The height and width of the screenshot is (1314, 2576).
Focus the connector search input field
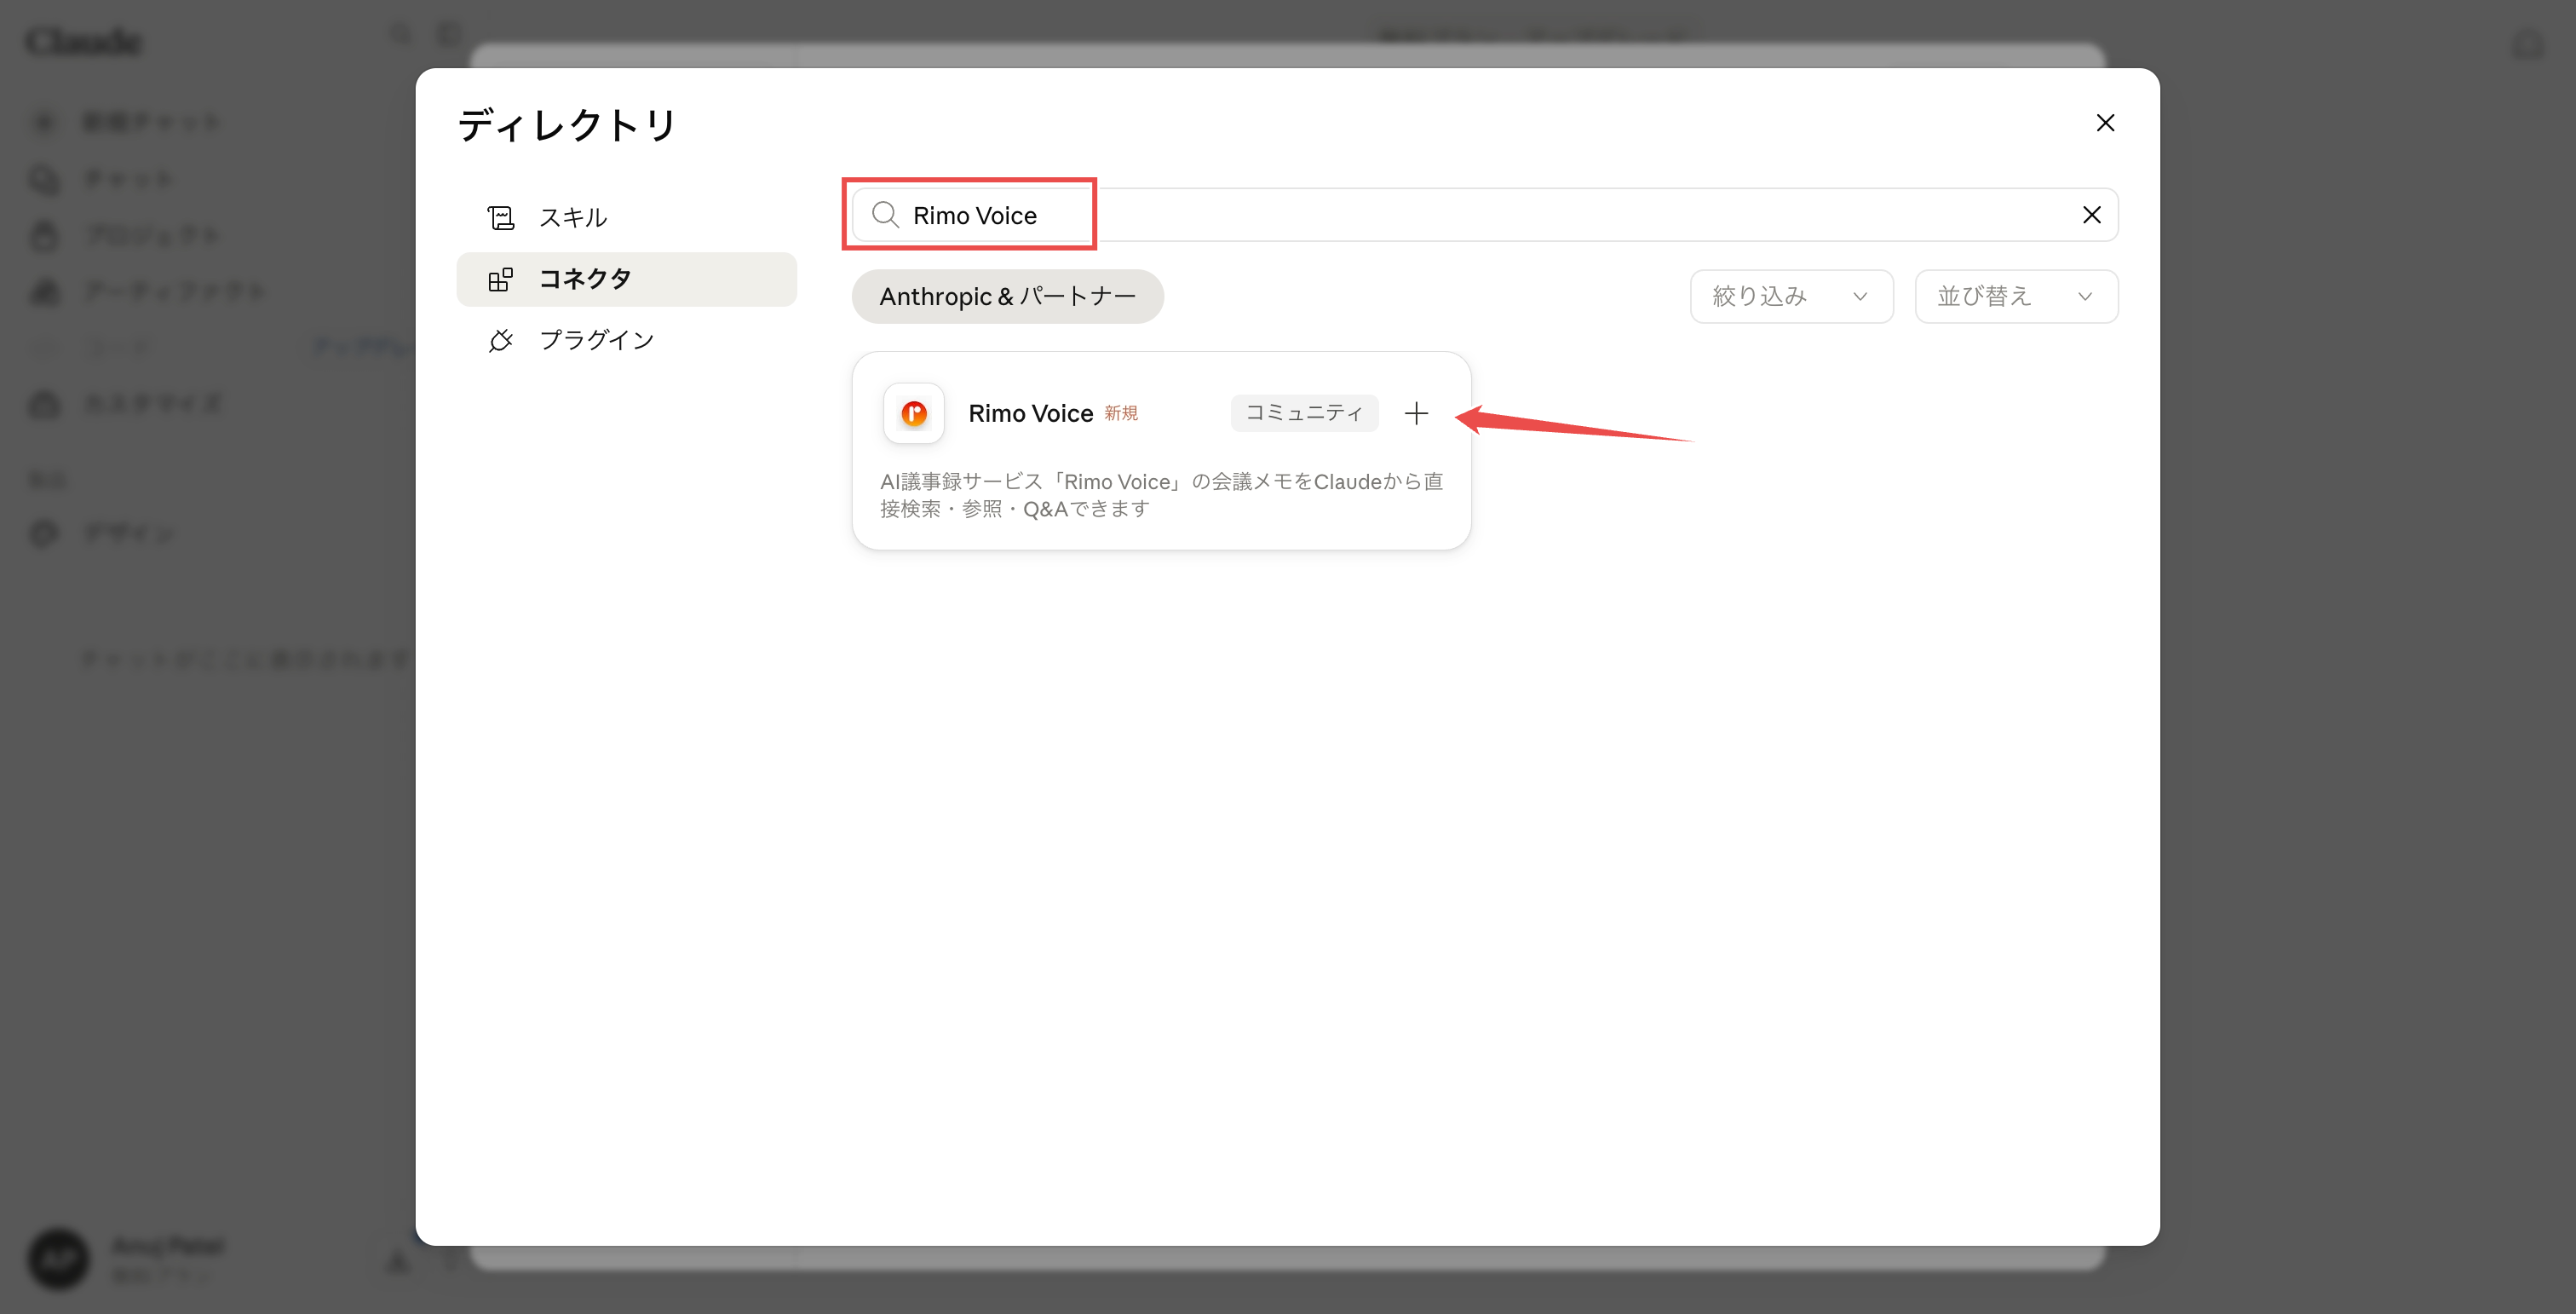(1484, 215)
